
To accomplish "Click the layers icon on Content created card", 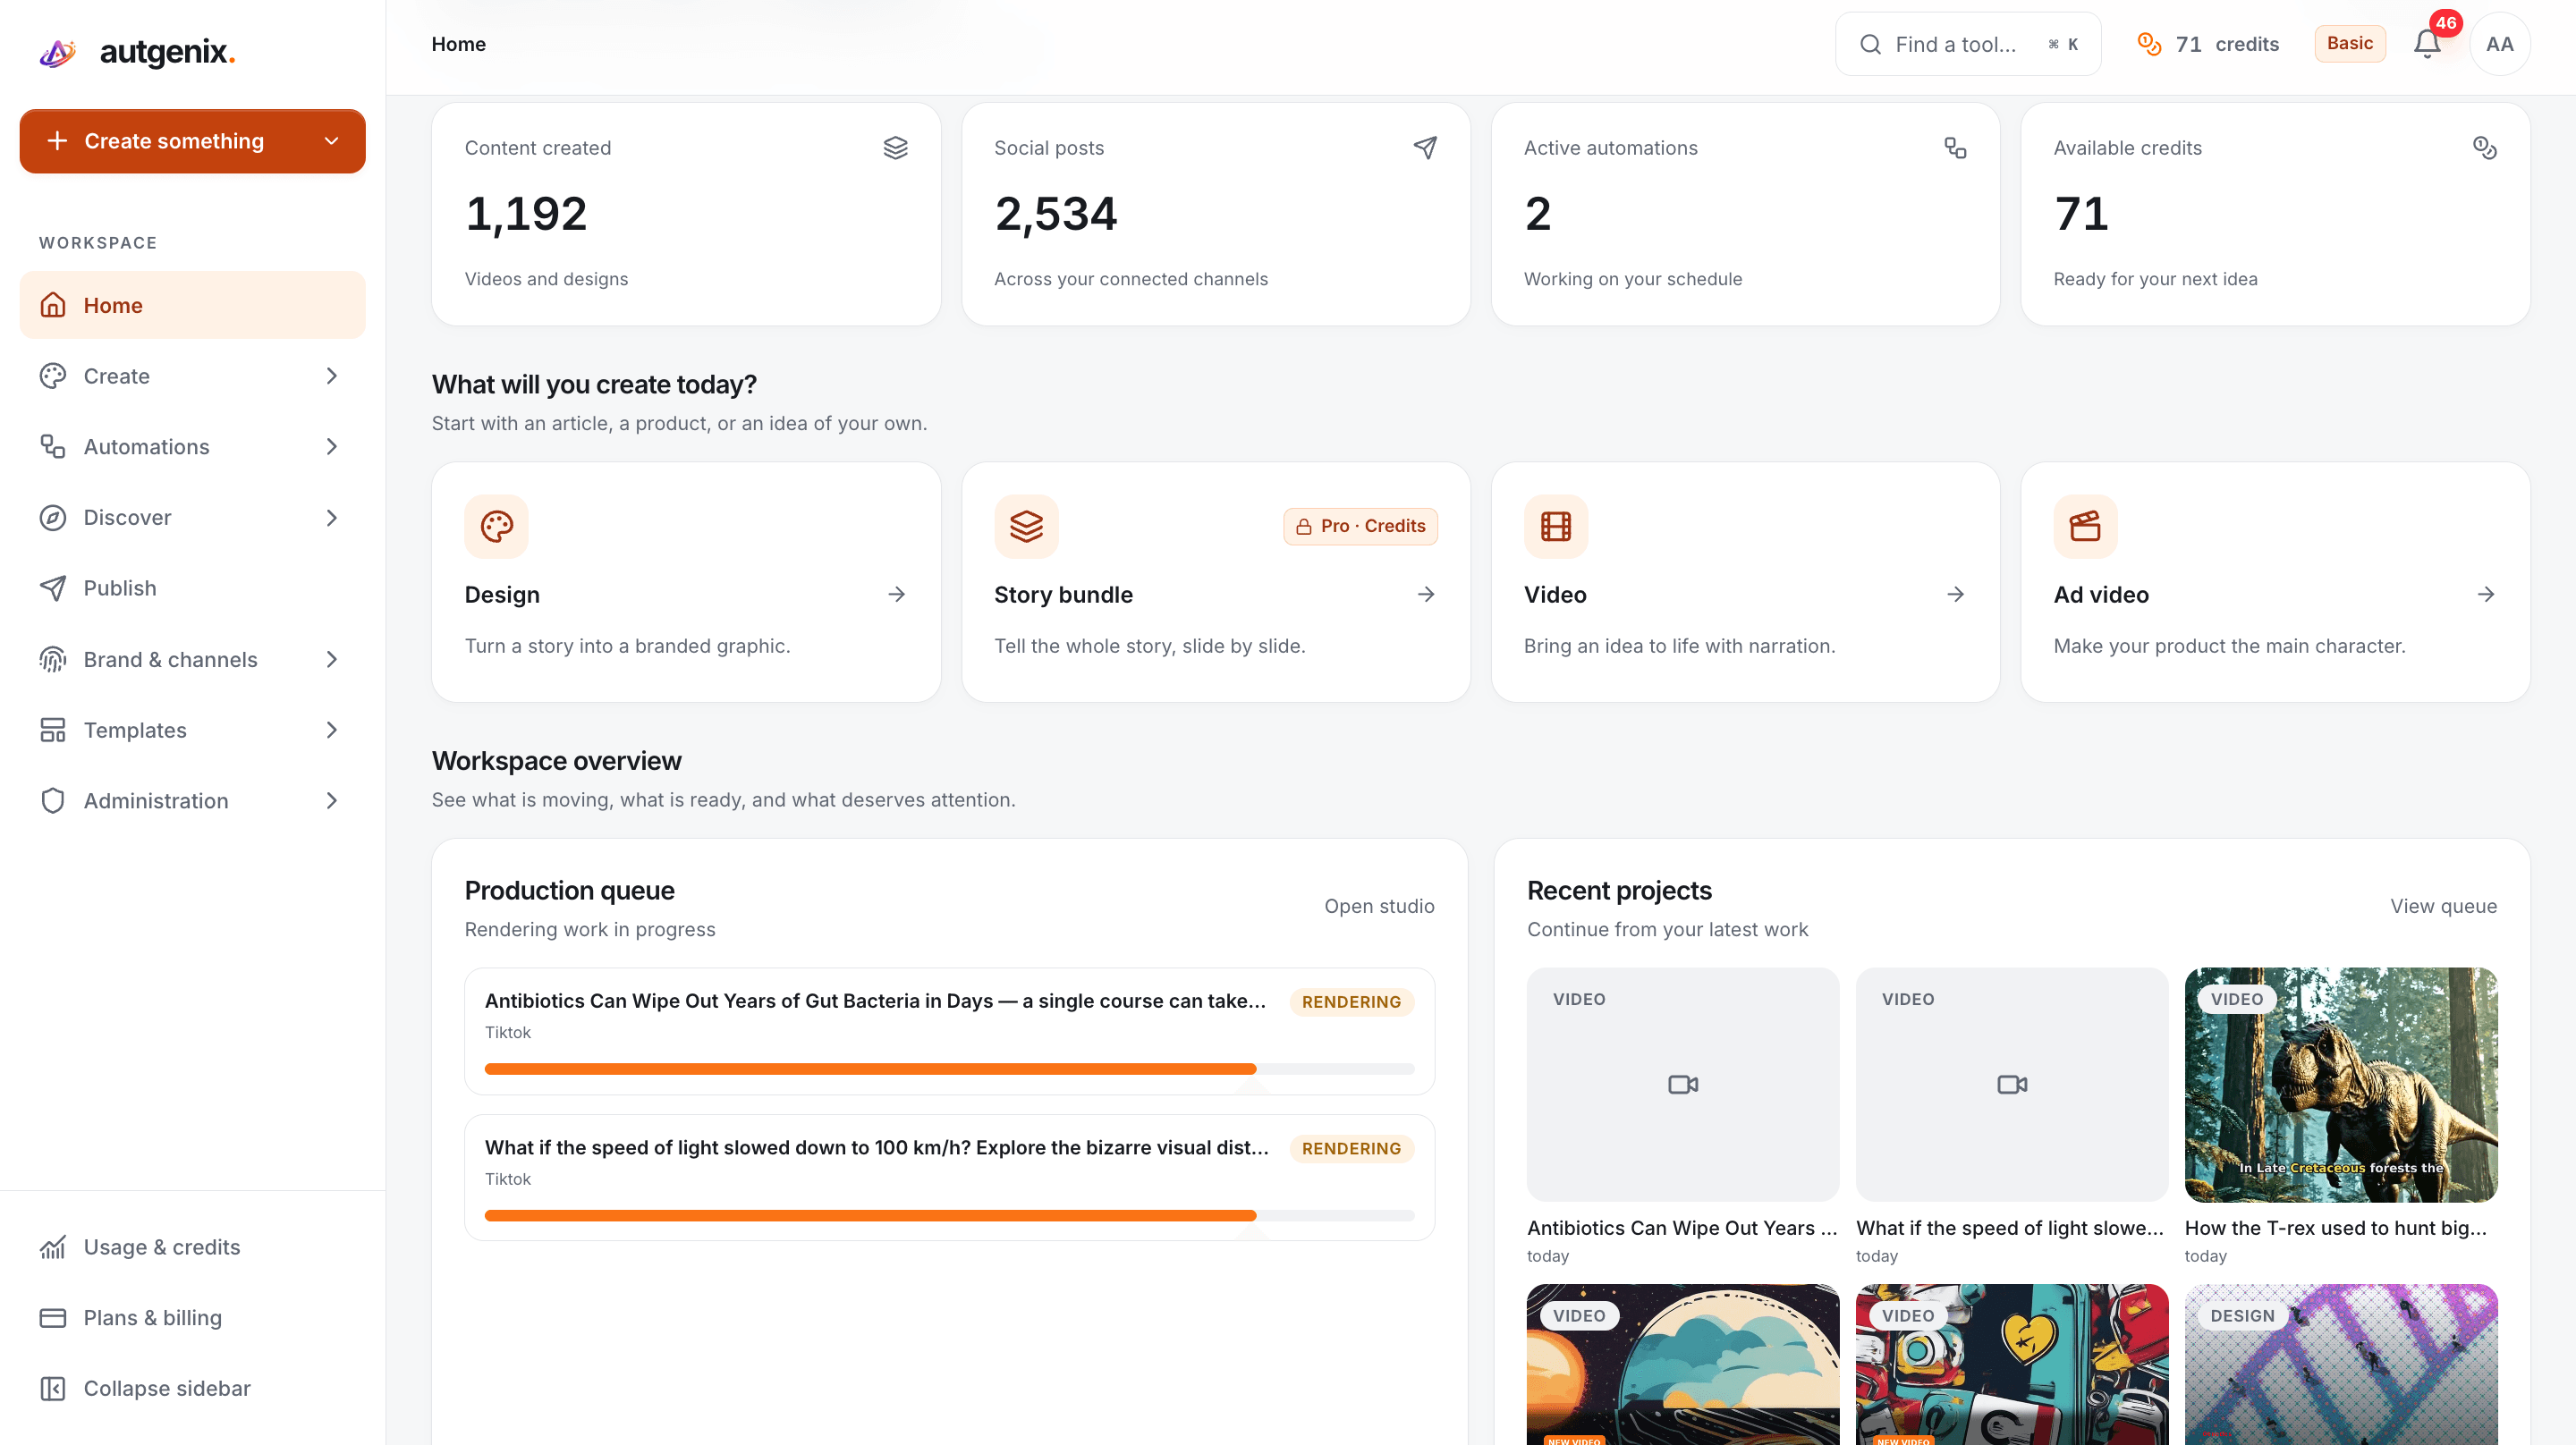I will tap(895, 148).
